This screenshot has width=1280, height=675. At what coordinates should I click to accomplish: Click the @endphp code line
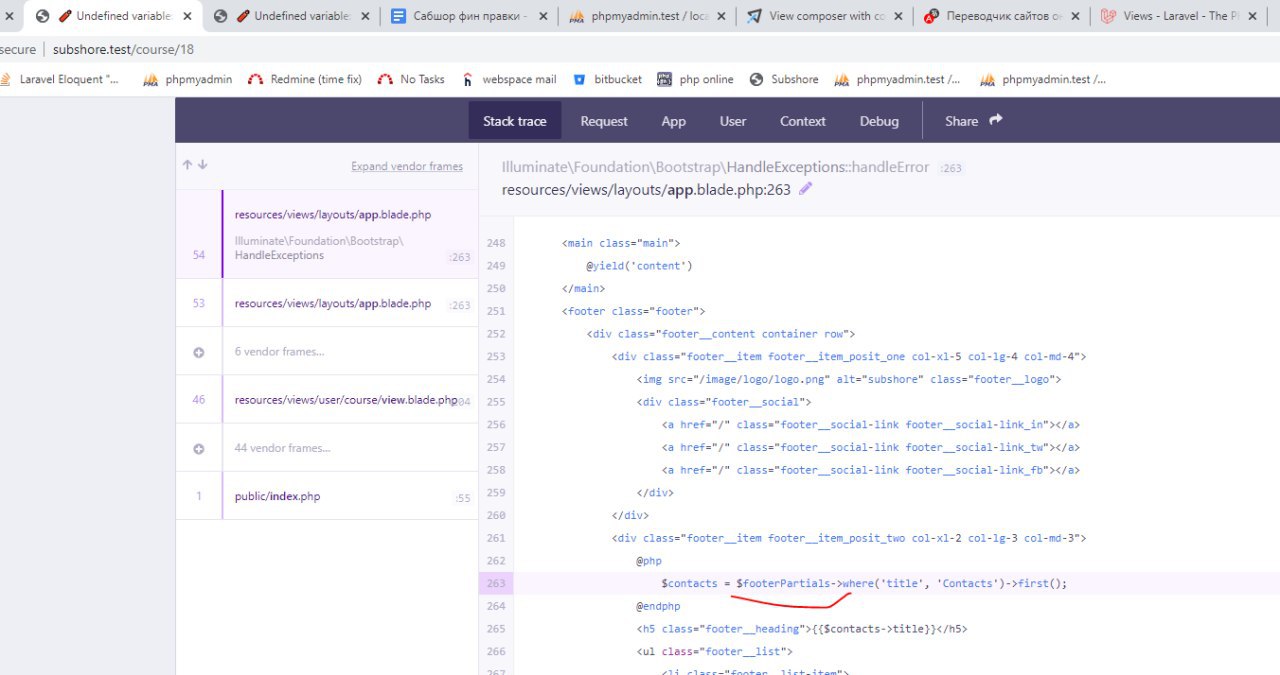coord(660,606)
